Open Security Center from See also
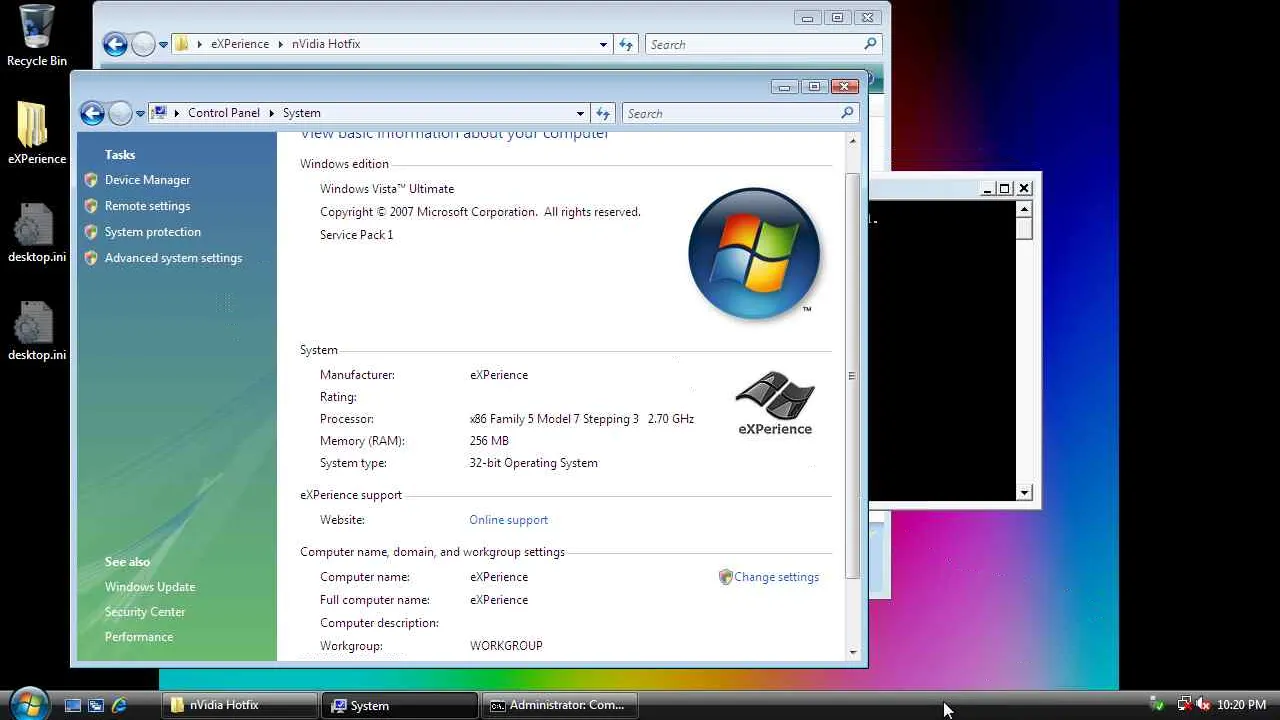This screenshot has height=720, width=1280. (145, 612)
